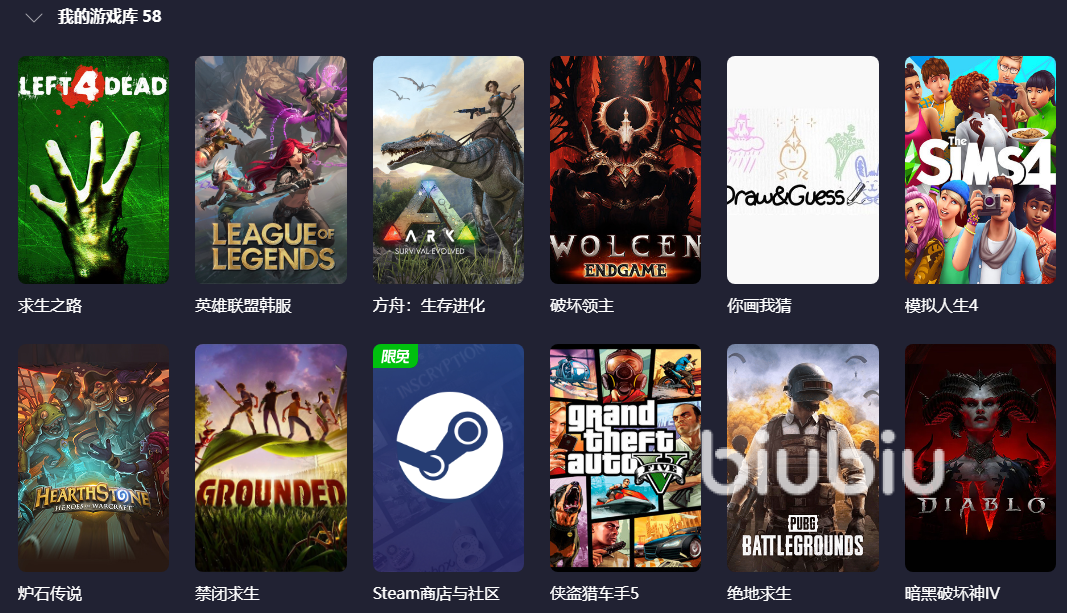Click the 英雄联盟韩服 game title
The image size is (1067, 613).
coord(243,305)
